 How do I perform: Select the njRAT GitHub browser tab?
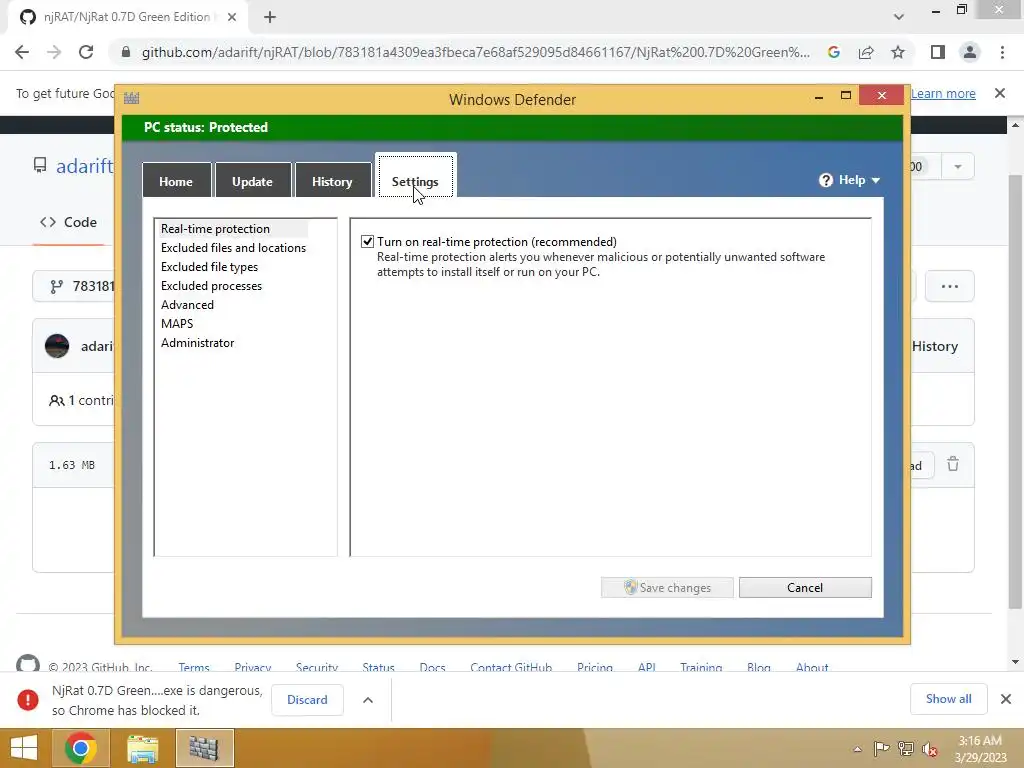click(127, 17)
